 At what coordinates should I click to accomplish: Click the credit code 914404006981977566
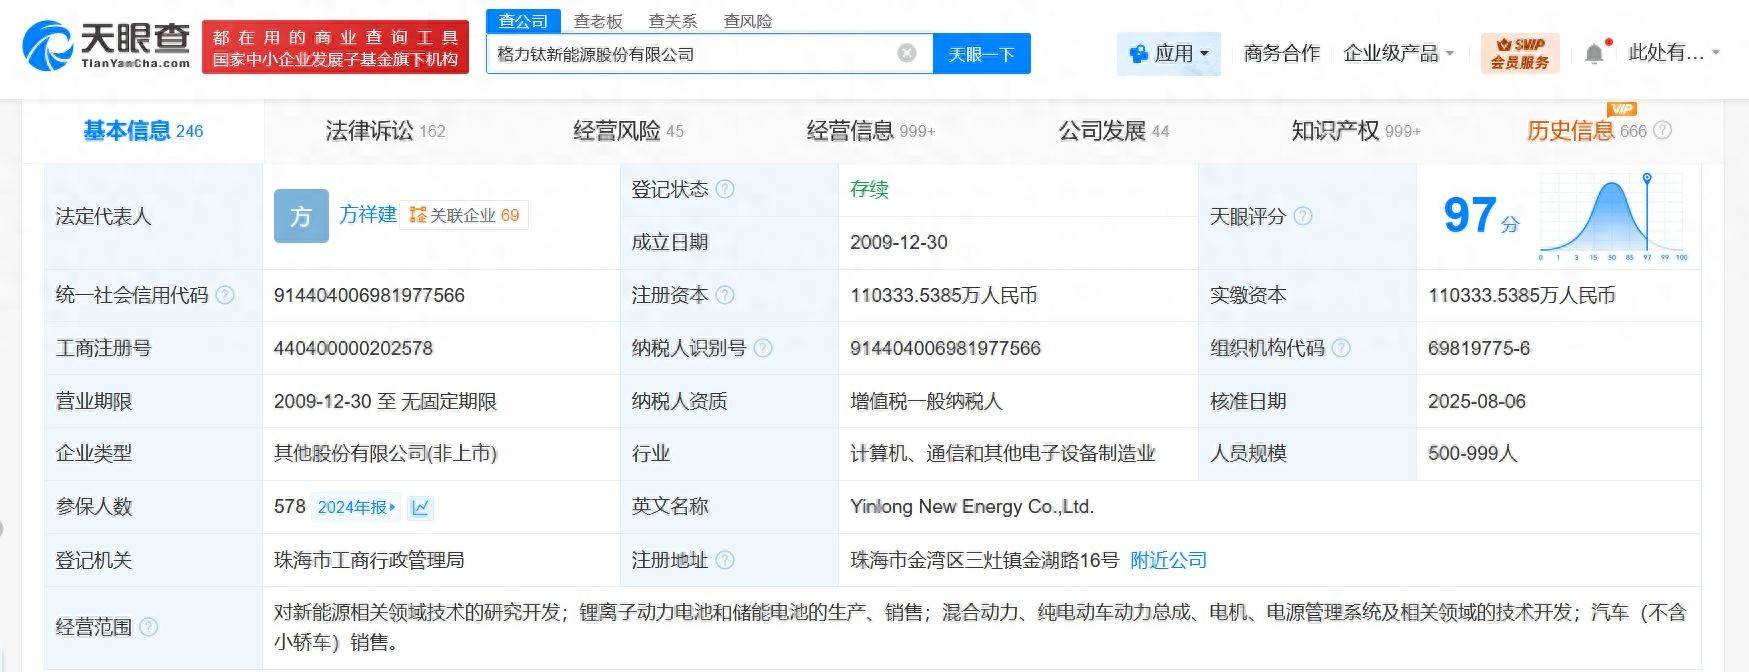pyautogui.click(x=369, y=295)
